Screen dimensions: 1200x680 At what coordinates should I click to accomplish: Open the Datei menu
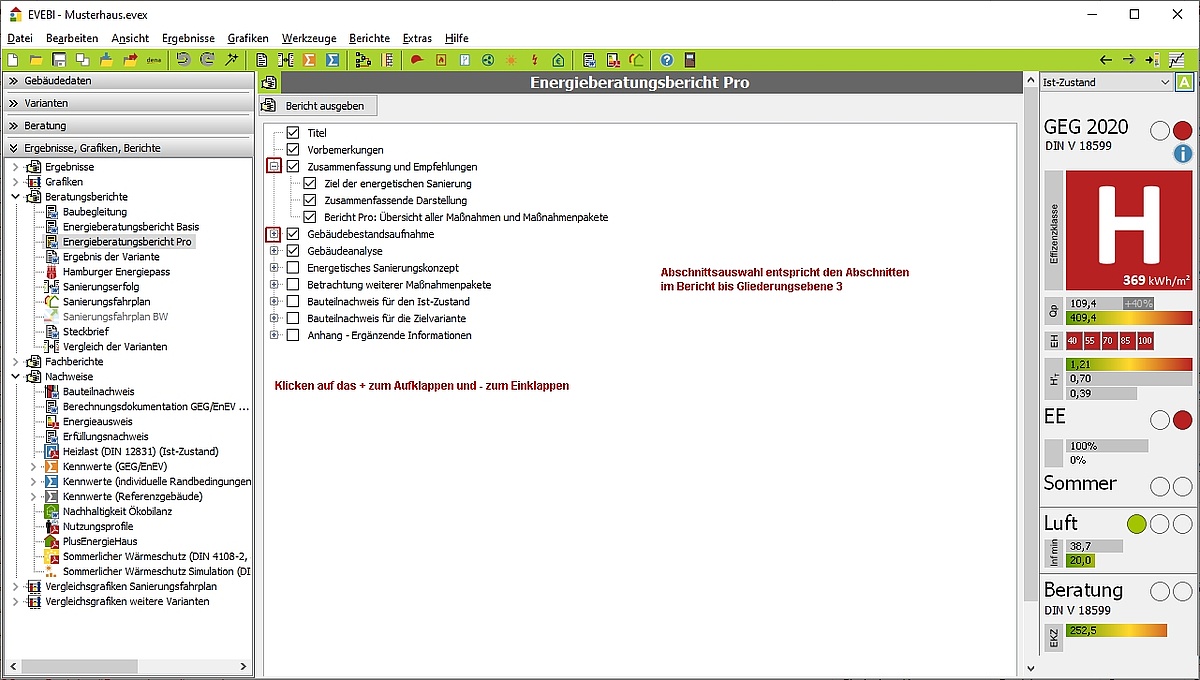click(19, 38)
